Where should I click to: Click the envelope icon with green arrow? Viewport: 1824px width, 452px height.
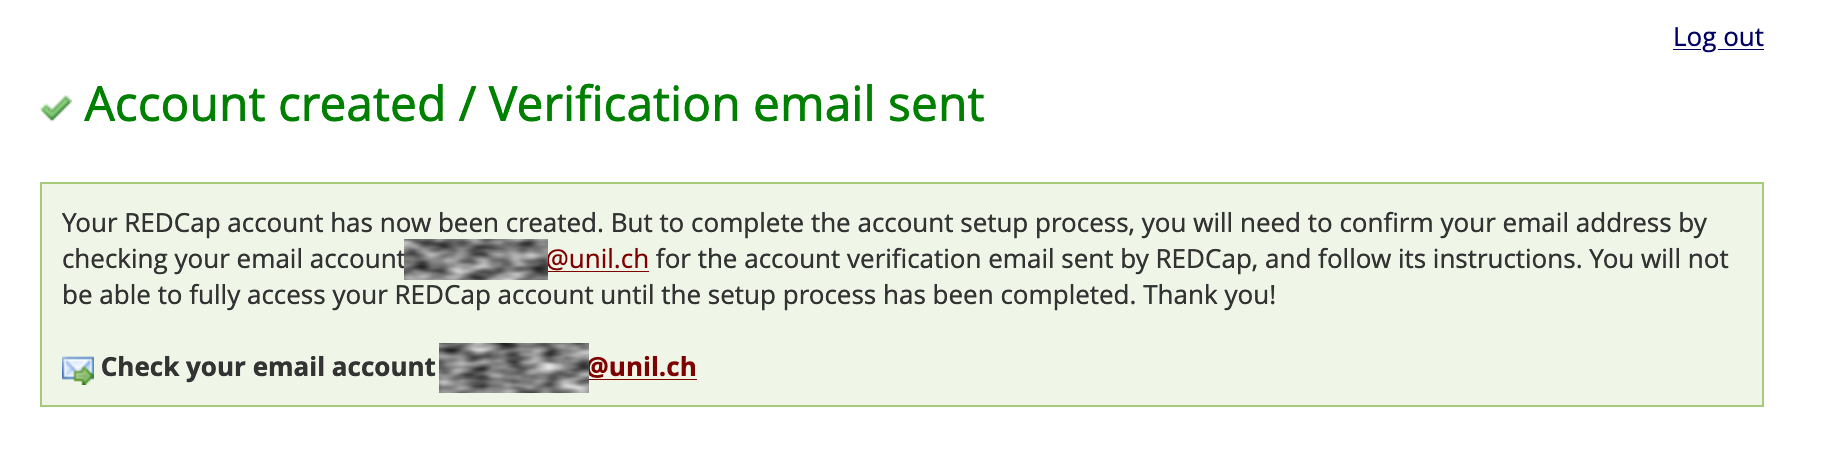78,369
